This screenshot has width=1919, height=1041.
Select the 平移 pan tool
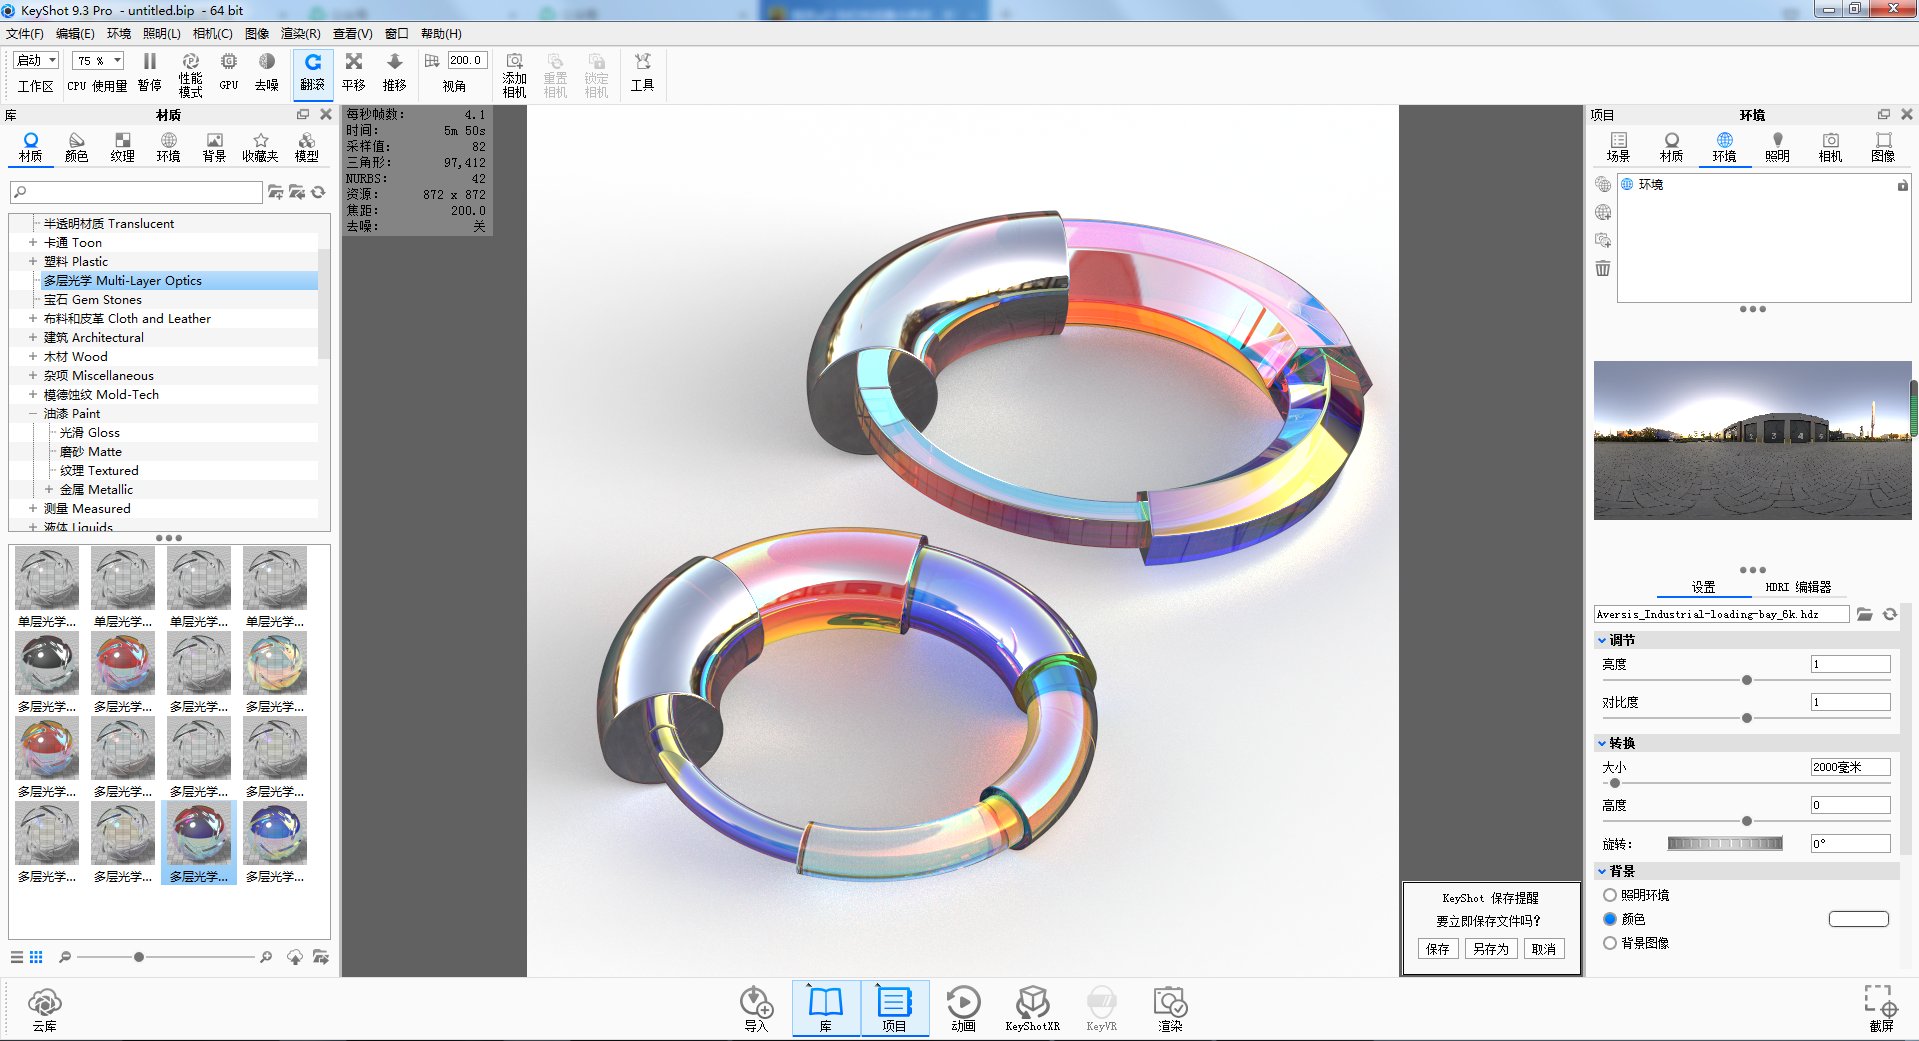354,72
